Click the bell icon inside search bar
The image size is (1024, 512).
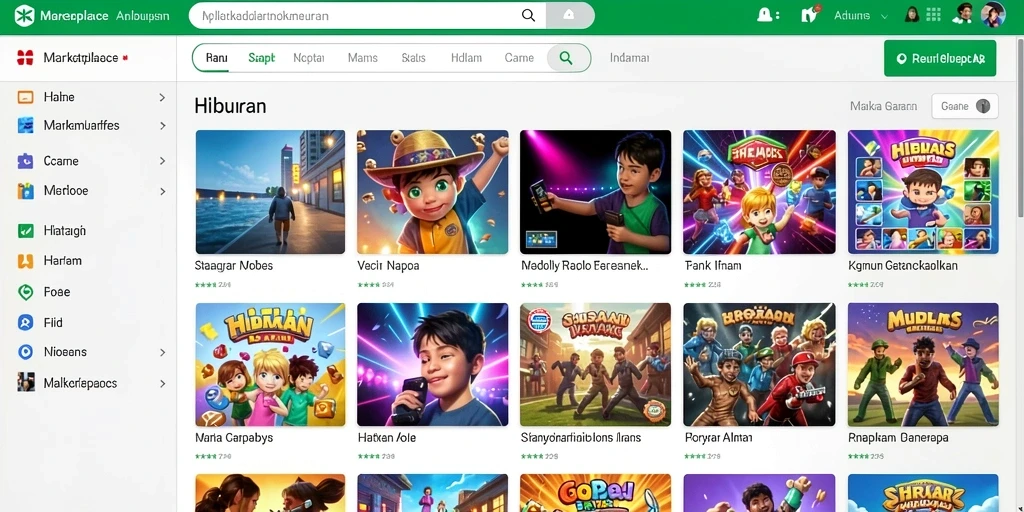pyautogui.click(x=569, y=16)
